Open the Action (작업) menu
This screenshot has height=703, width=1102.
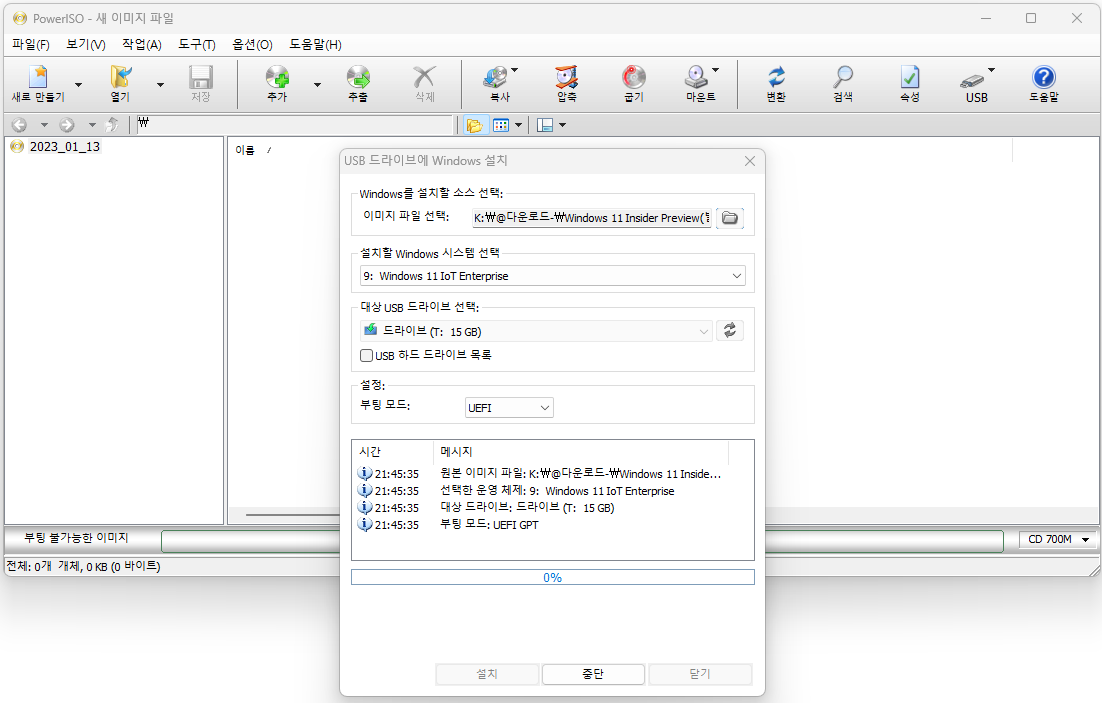(141, 44)
